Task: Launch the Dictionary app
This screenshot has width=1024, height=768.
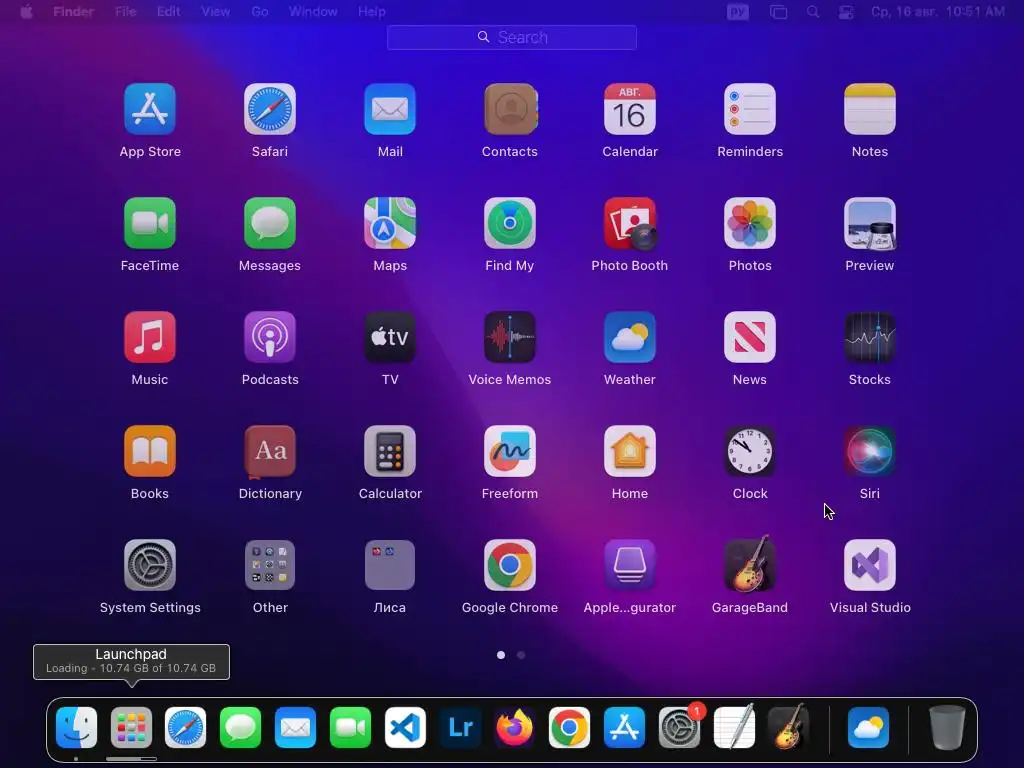Action: pos(270,451)
